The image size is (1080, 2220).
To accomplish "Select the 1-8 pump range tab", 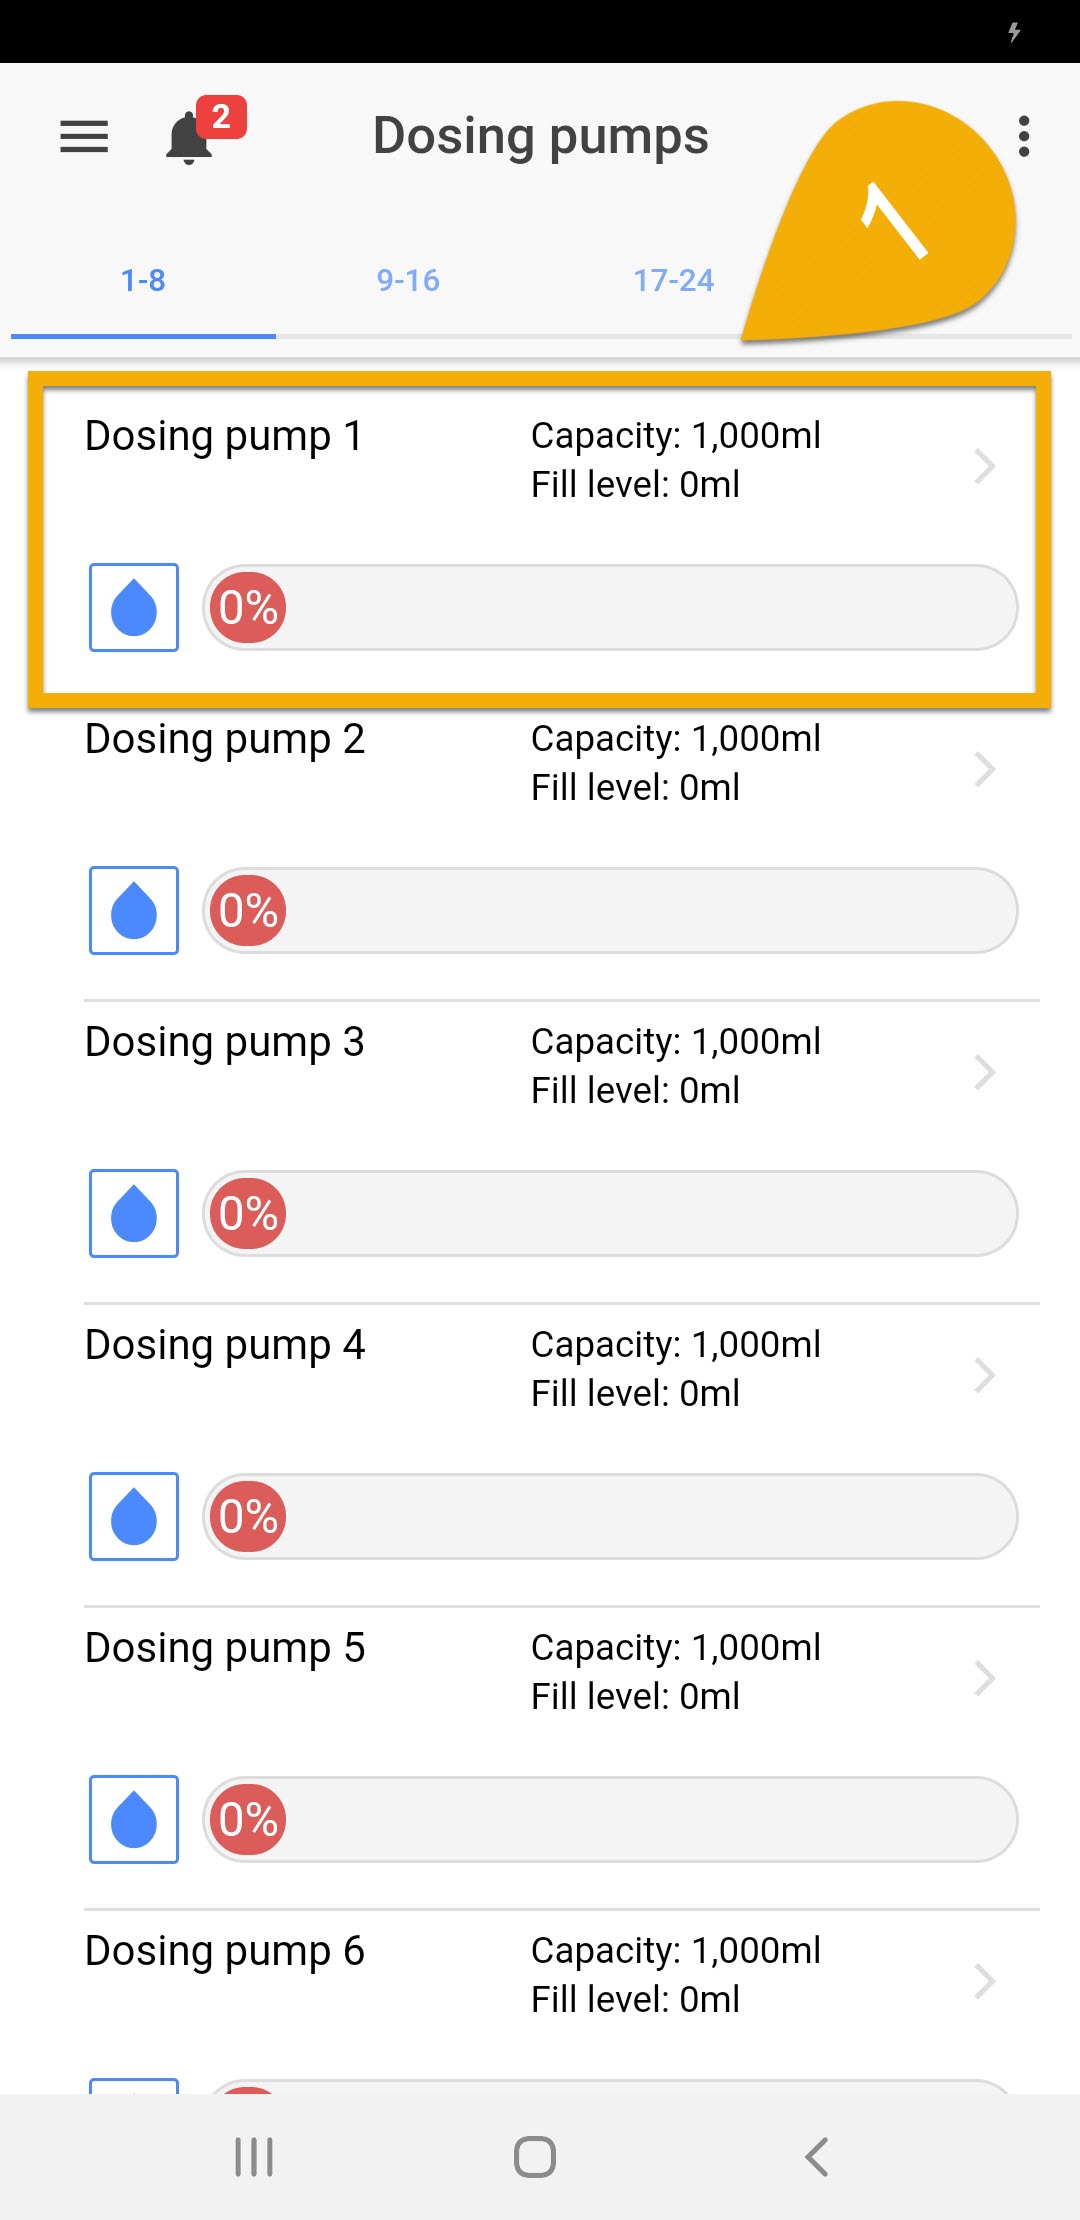I will (143, 280).
